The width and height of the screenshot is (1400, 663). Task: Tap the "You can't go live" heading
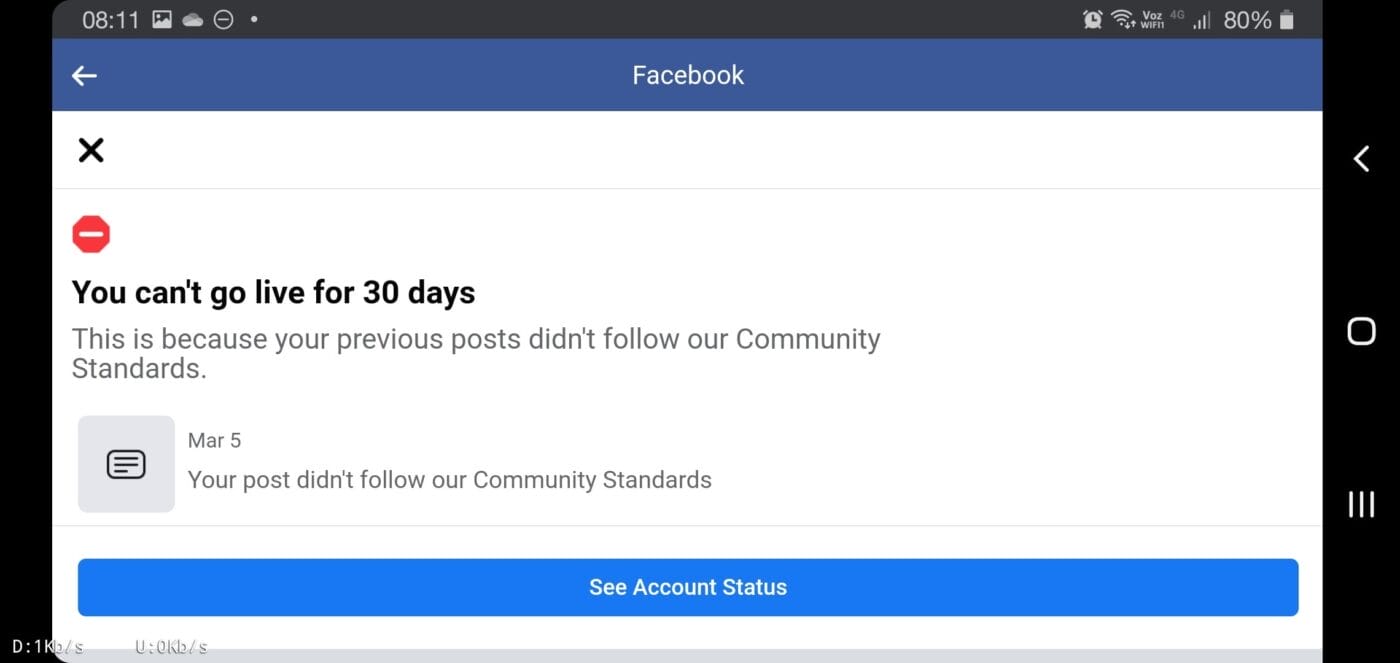click(x=273, y=293)
